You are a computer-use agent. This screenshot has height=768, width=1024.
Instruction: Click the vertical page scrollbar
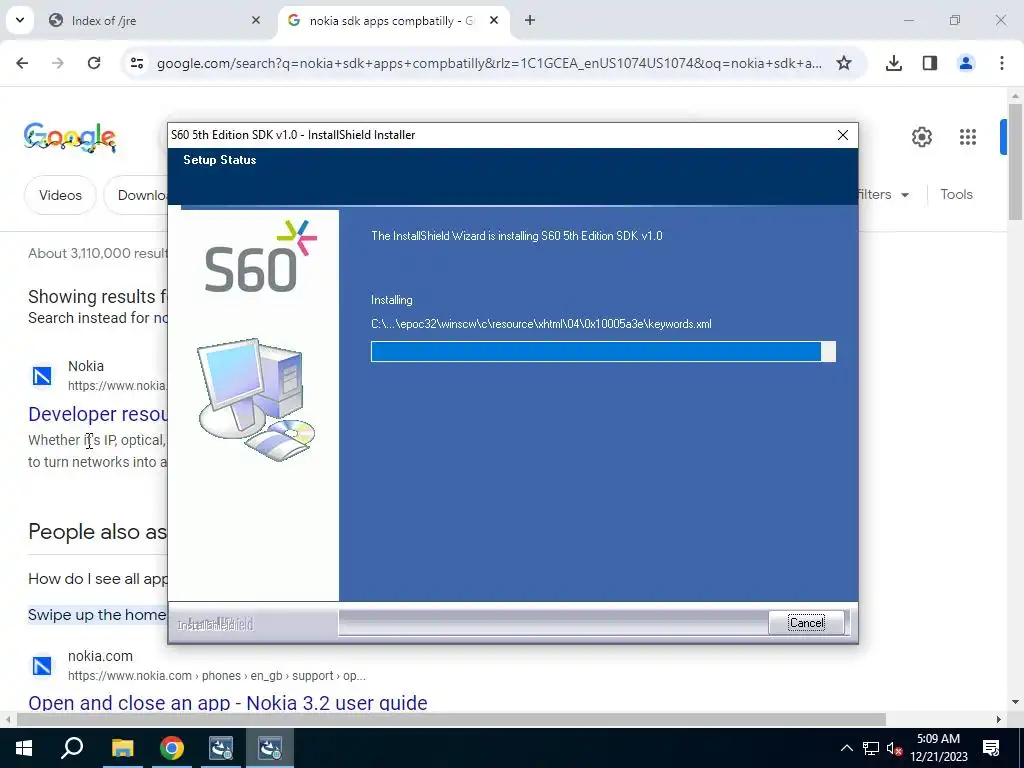pyautogui.click(x=1015, y=162)
